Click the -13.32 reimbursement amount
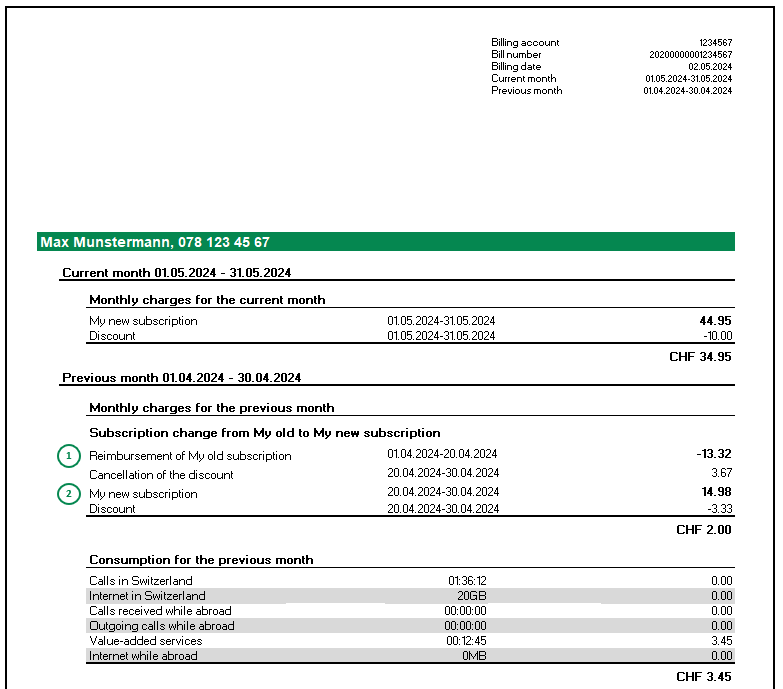The image size is (783, 689). pos(713,455)
